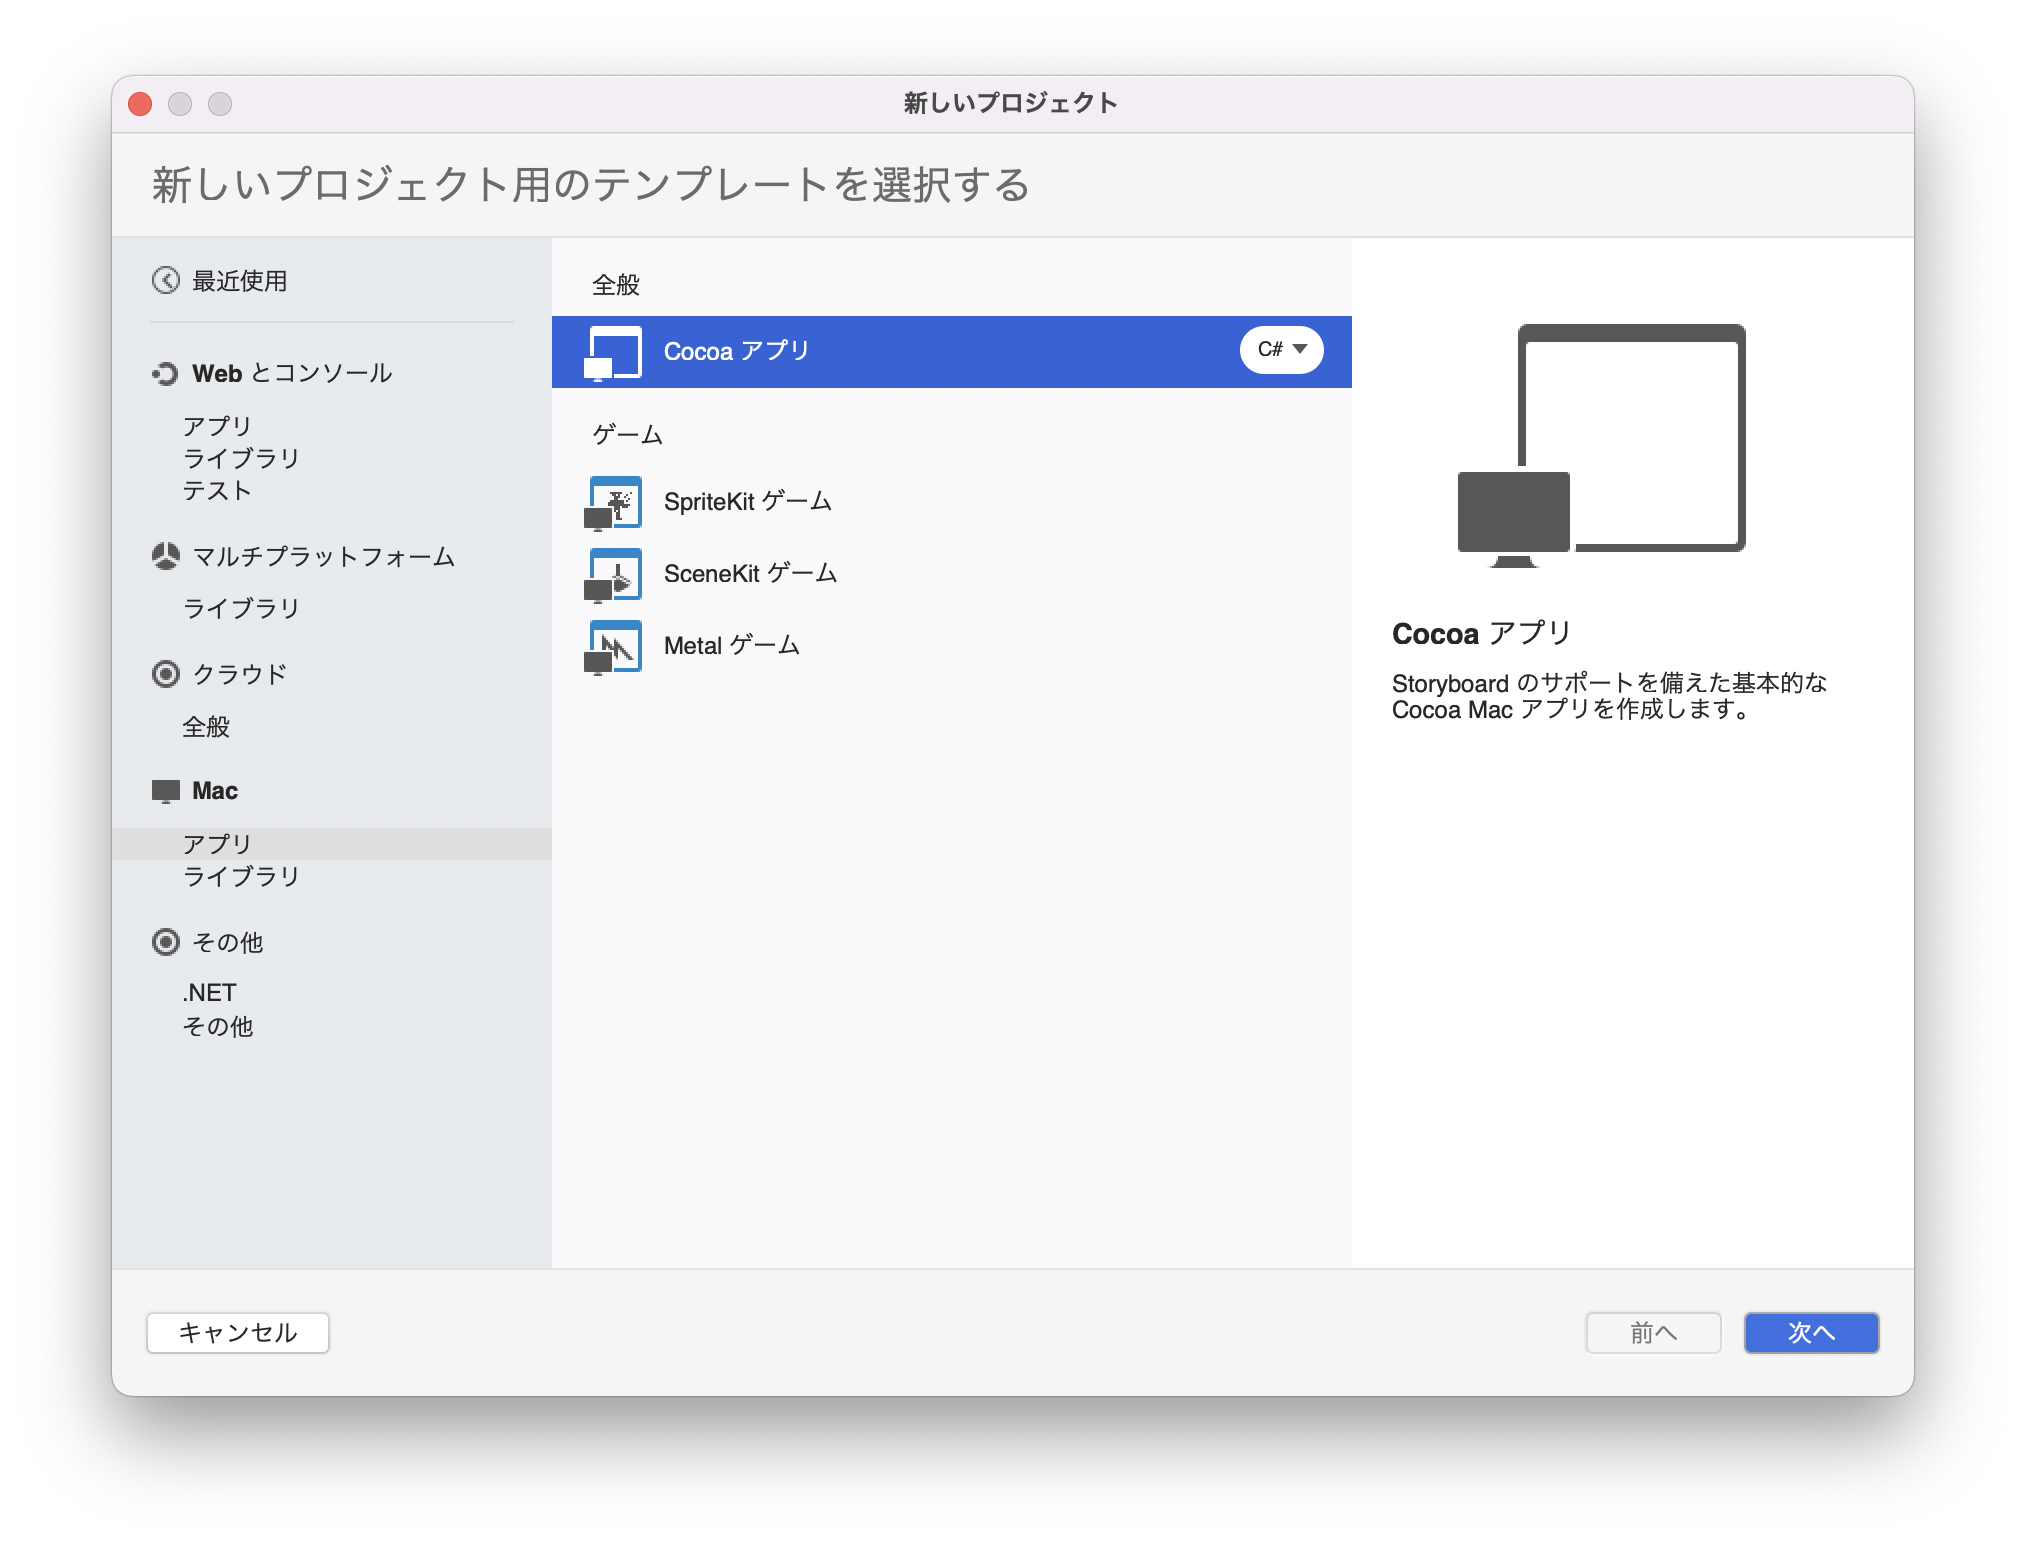Click the クラウド heading
2026x1544 pixels.
(x=240, y=674)
